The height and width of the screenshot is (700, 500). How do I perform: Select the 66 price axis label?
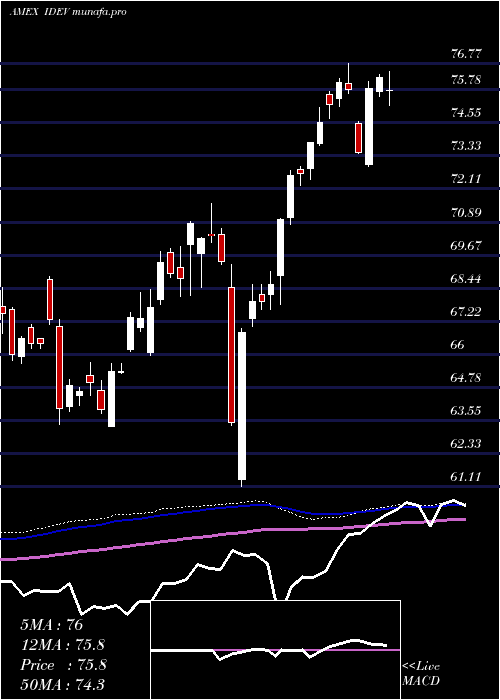click(x=458, y=345)
